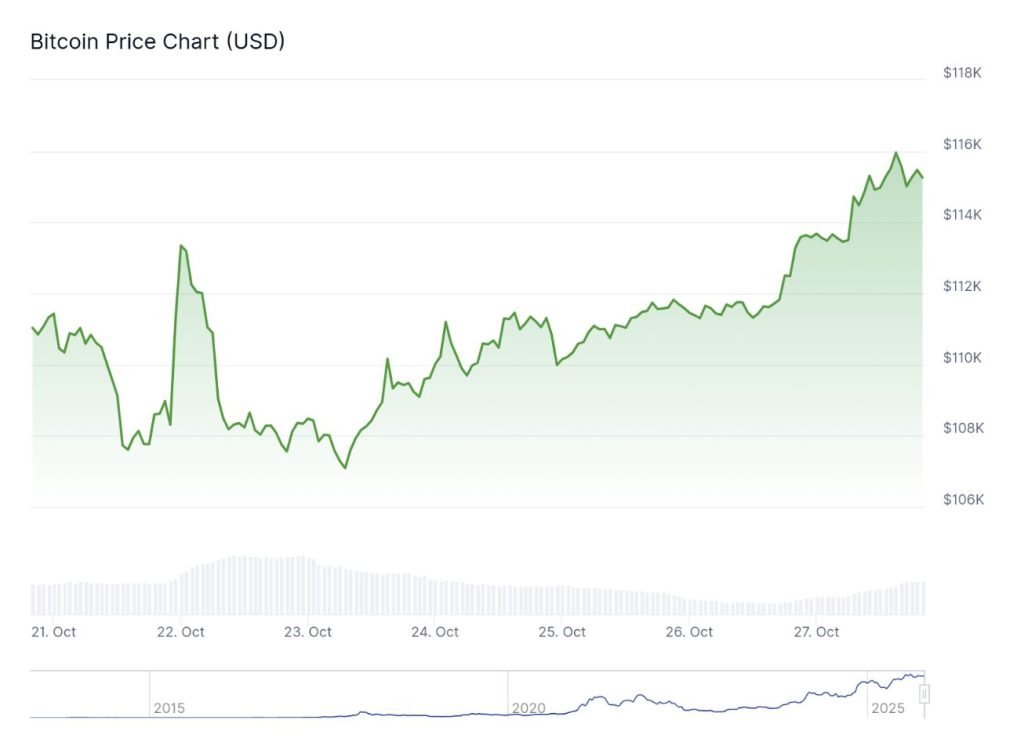The width and height of the screenshot is (1024, 742).
Task: Select the $116K price axis label
Action: click(x=963, y=144)
